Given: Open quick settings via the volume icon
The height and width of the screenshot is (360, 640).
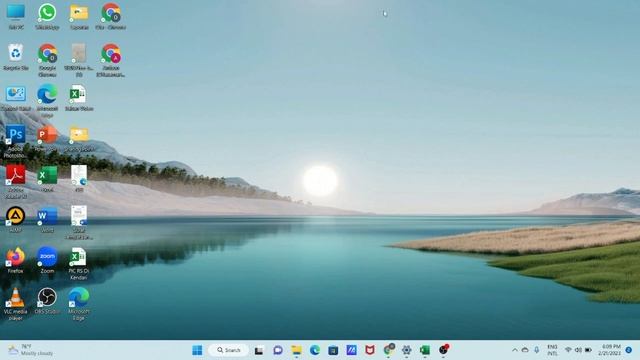Looking at the screenshot, I should coord(578,350).
